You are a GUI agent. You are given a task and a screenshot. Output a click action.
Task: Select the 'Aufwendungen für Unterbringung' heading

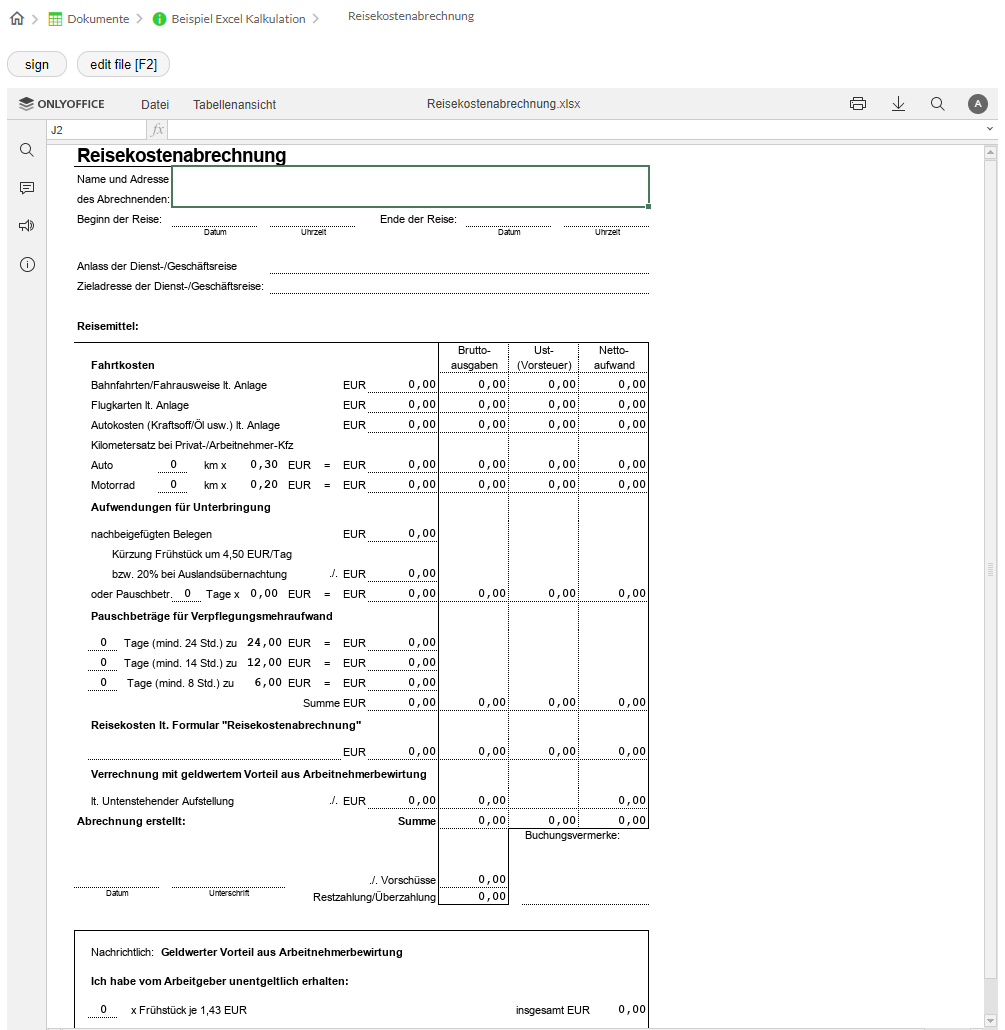[181, 507]
